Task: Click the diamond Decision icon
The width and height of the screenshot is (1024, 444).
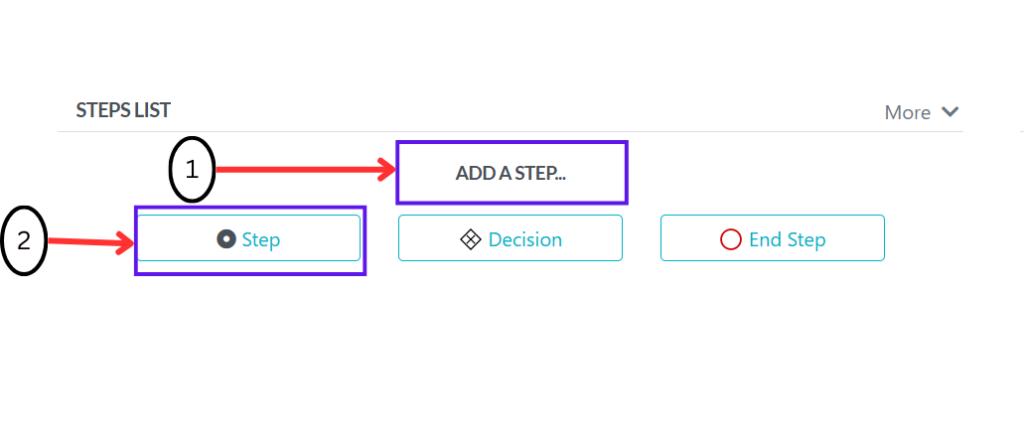Action: 470,240
